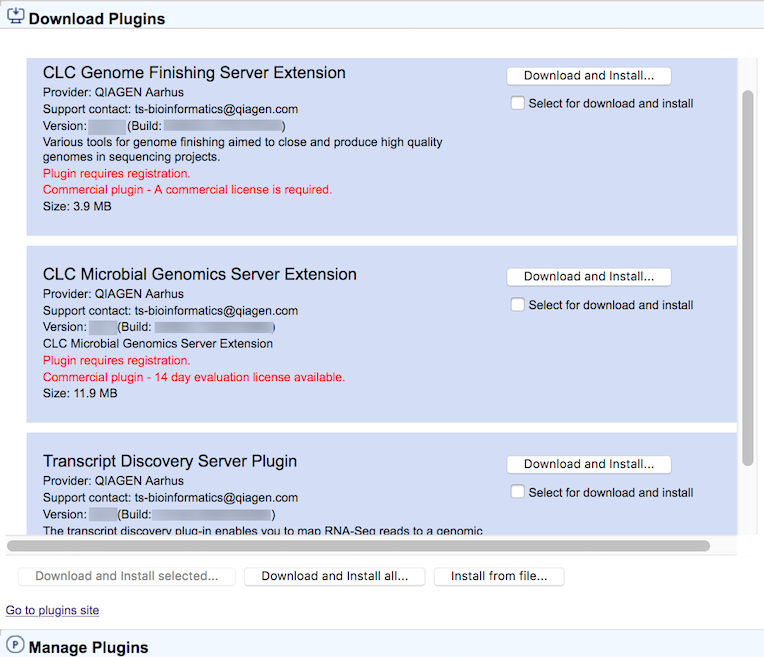Click the CLC Microbial Genomics Server Extension heading

pos(199,275)
